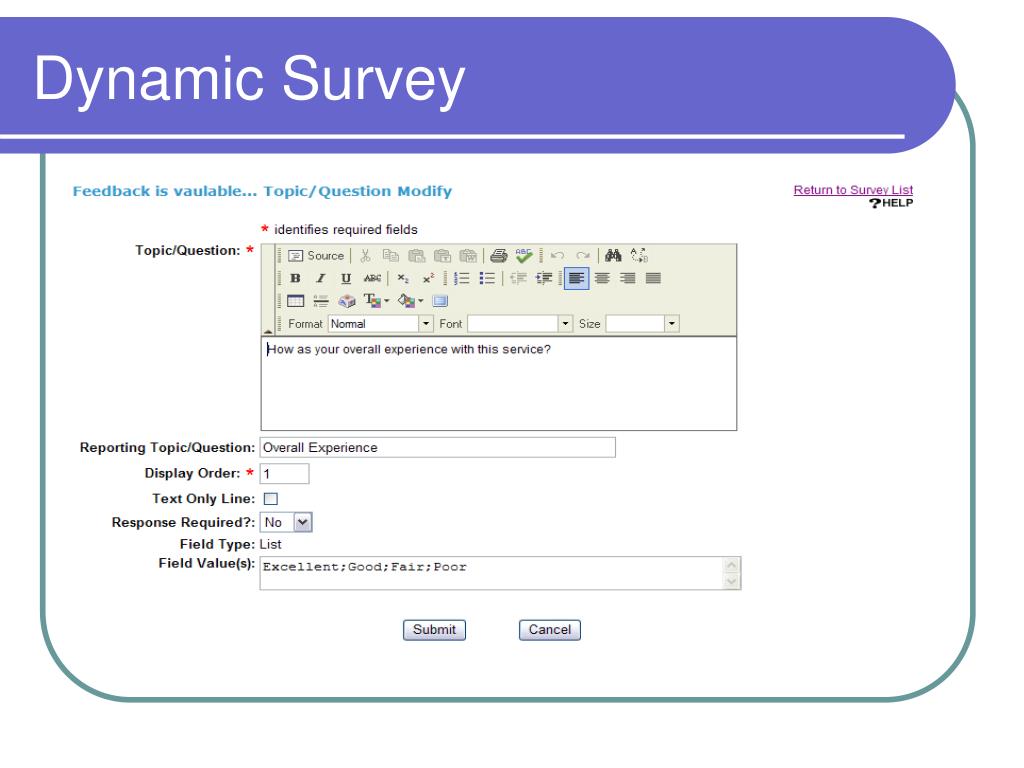
Task: Open the Background Color picker
Action: 411,300
